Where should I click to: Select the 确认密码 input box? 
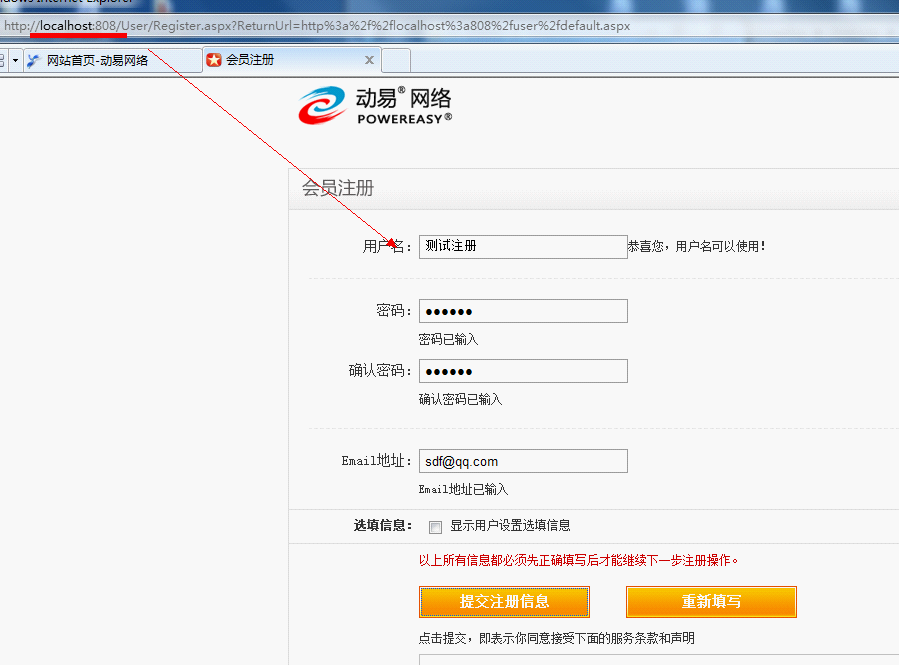(522, 371)
